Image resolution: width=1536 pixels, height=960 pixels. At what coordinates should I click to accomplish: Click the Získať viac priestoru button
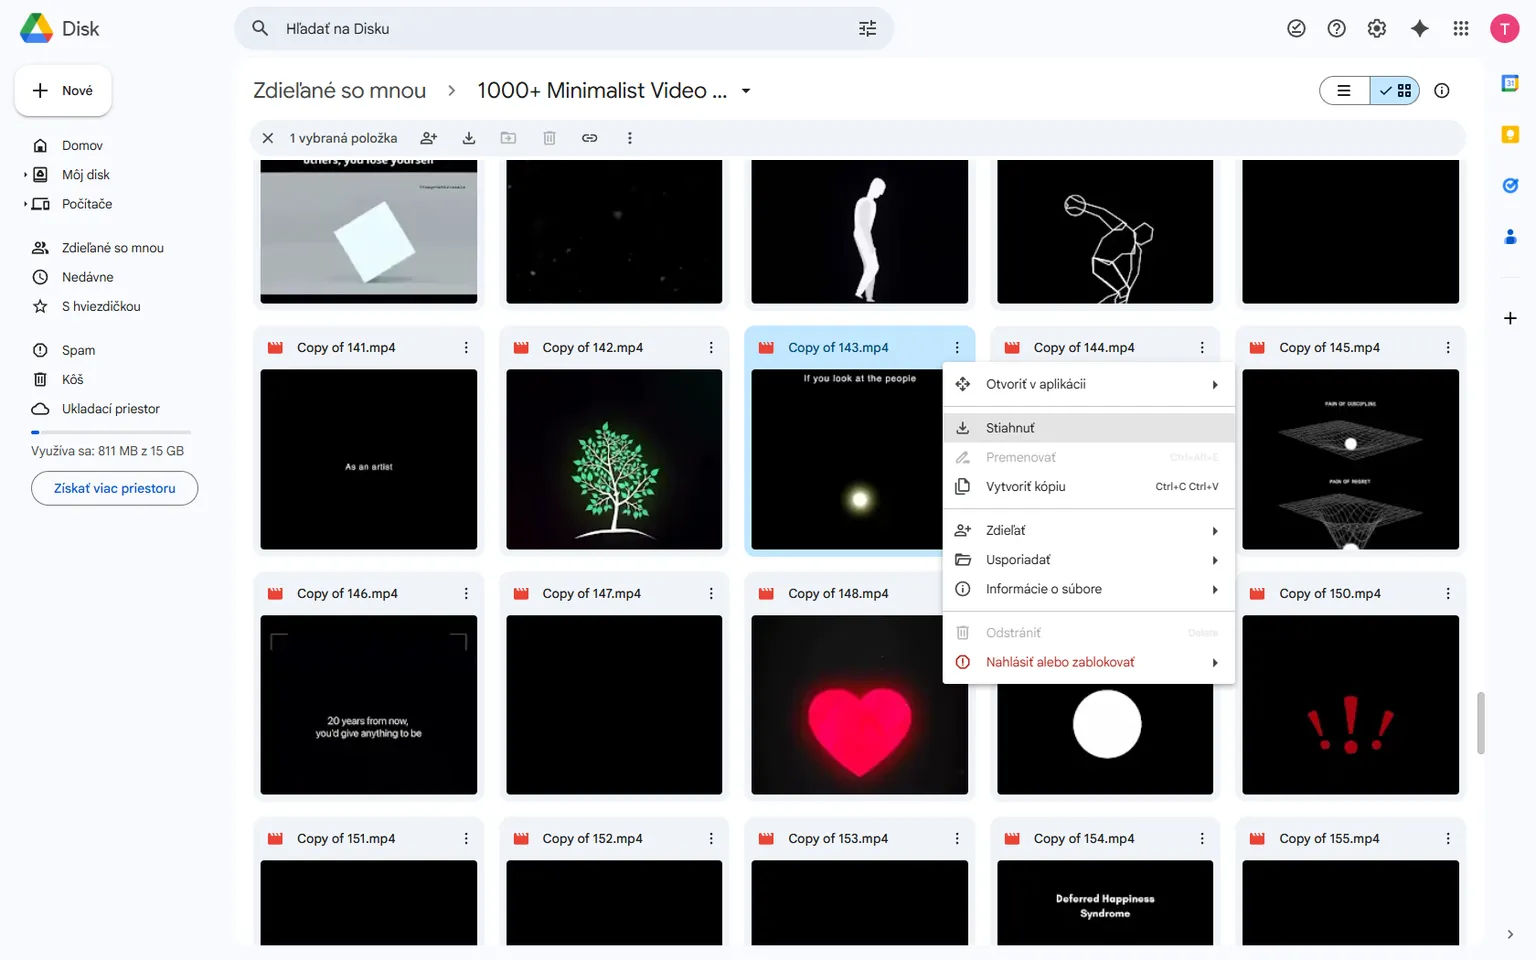pos(114,488)
